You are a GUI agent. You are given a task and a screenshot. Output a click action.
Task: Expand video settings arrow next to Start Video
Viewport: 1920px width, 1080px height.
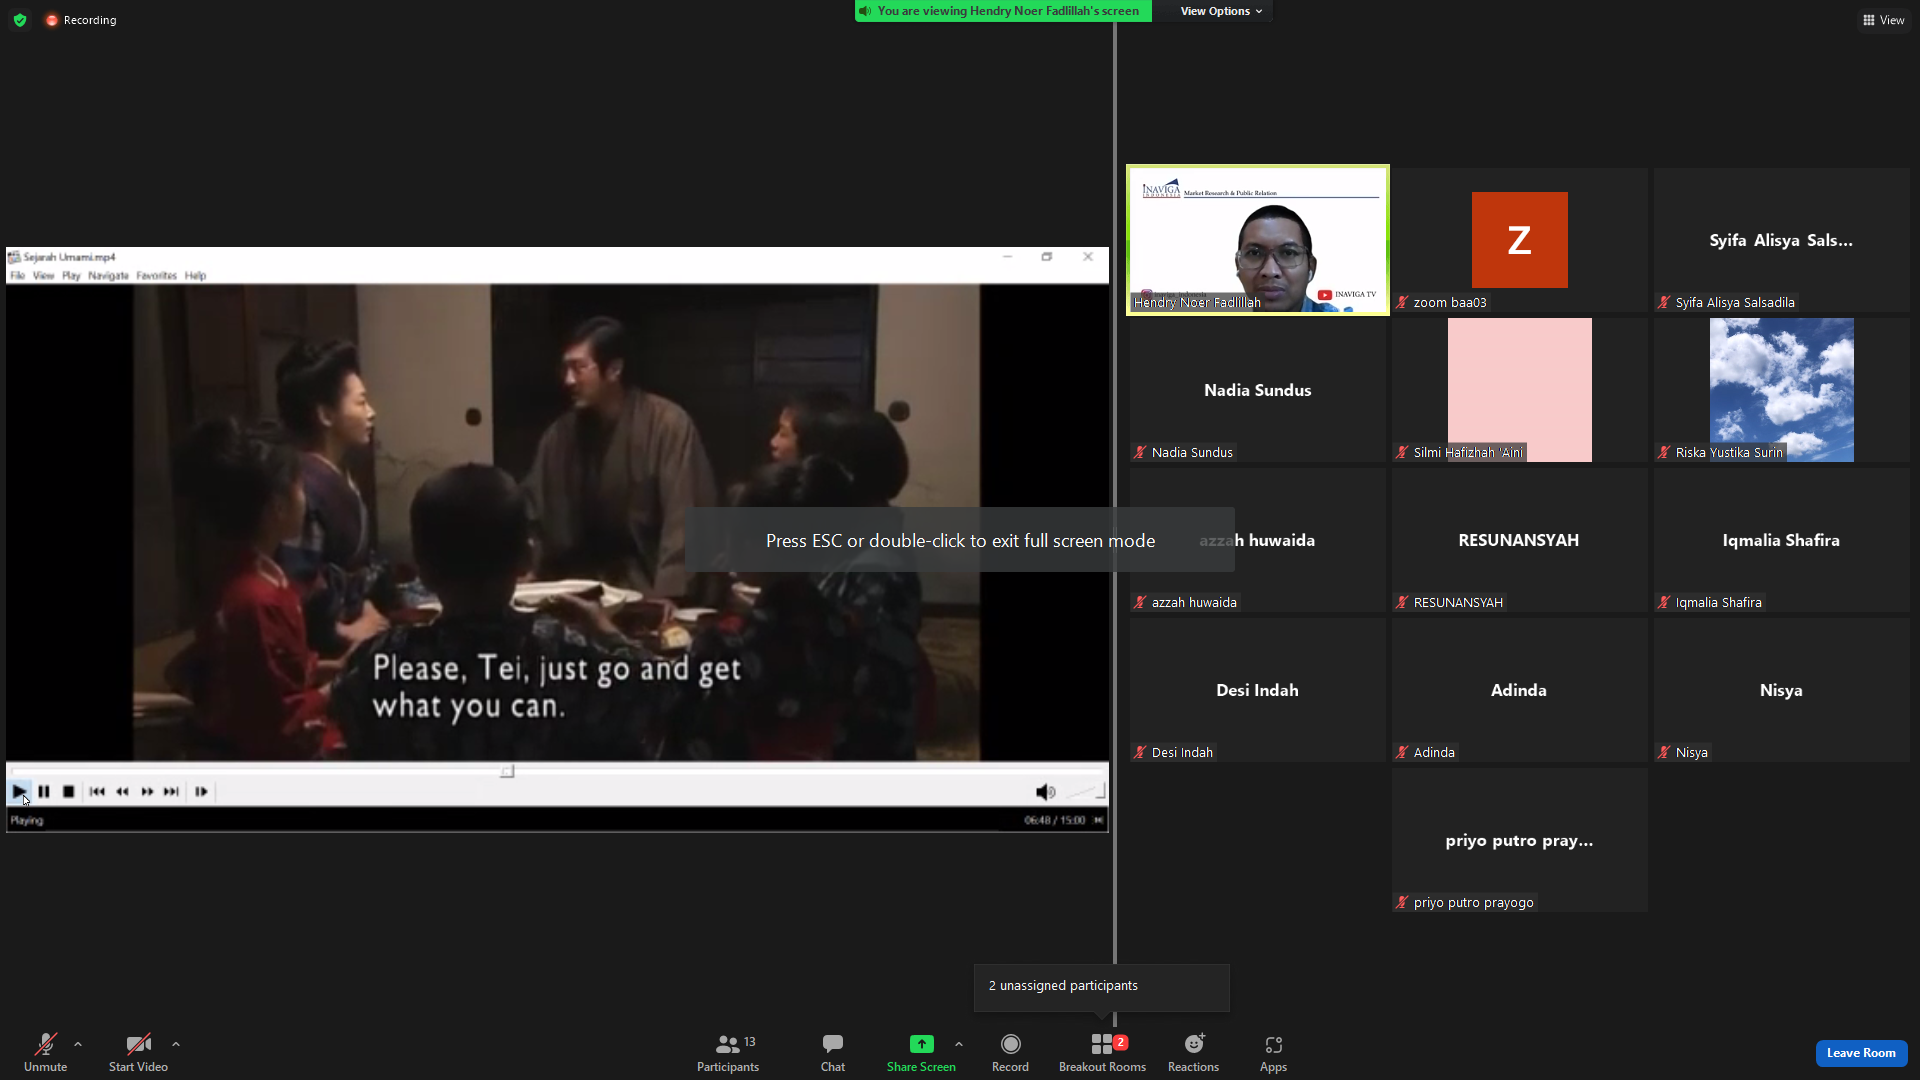(176, 1044)
